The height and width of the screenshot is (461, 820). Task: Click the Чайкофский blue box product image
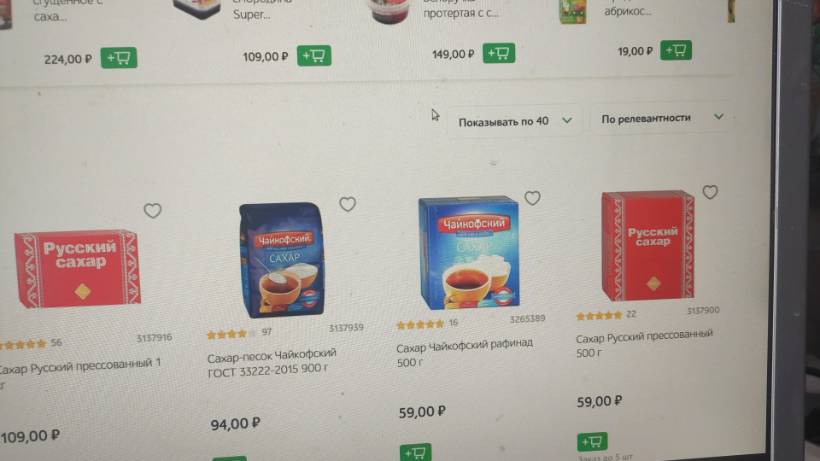[469, 252]
